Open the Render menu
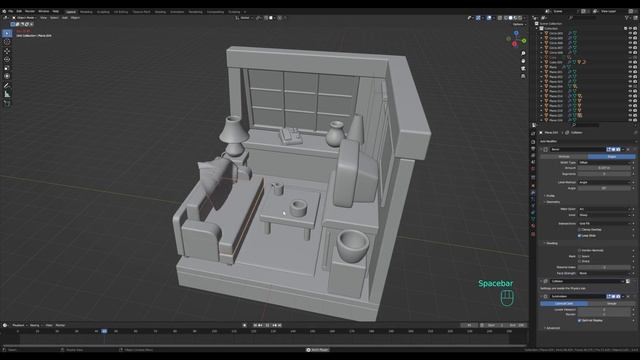Viewport: 640px width, 360px height. coord(30,11)
